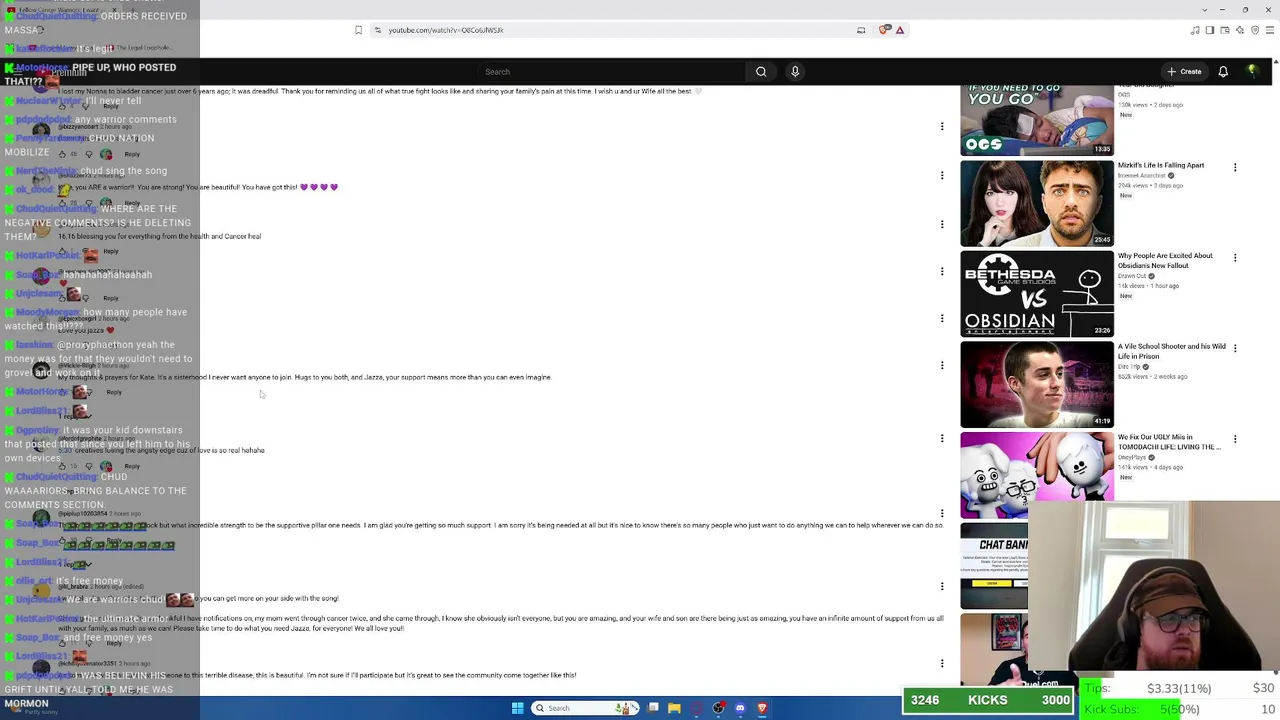Click the Brave browser taskbar icon
Screen dimensions: 1280x720
[762, 708]
